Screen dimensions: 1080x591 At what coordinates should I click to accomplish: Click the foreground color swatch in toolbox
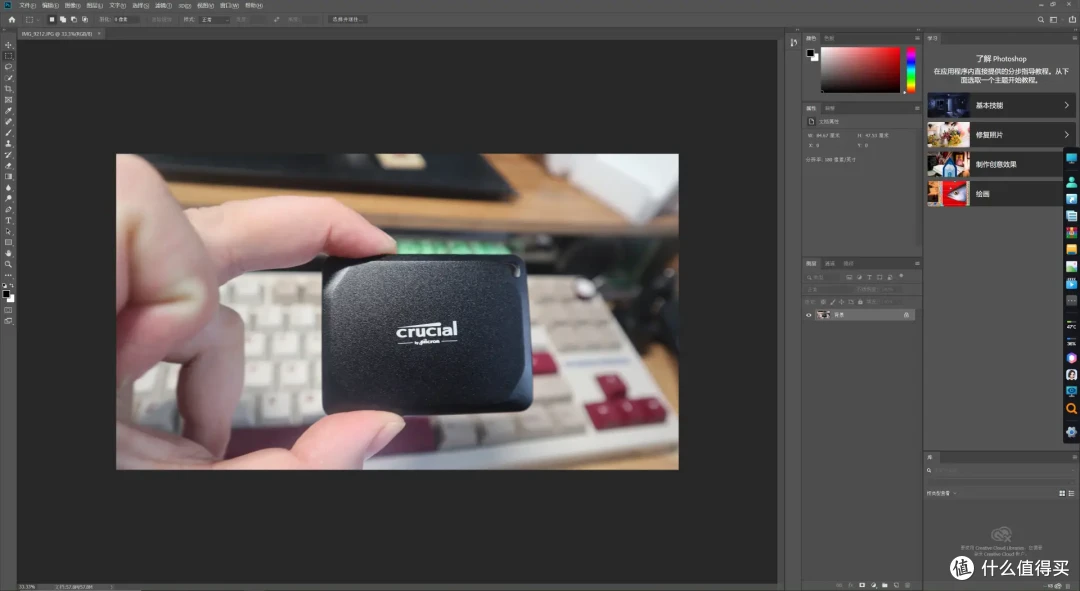6,294
